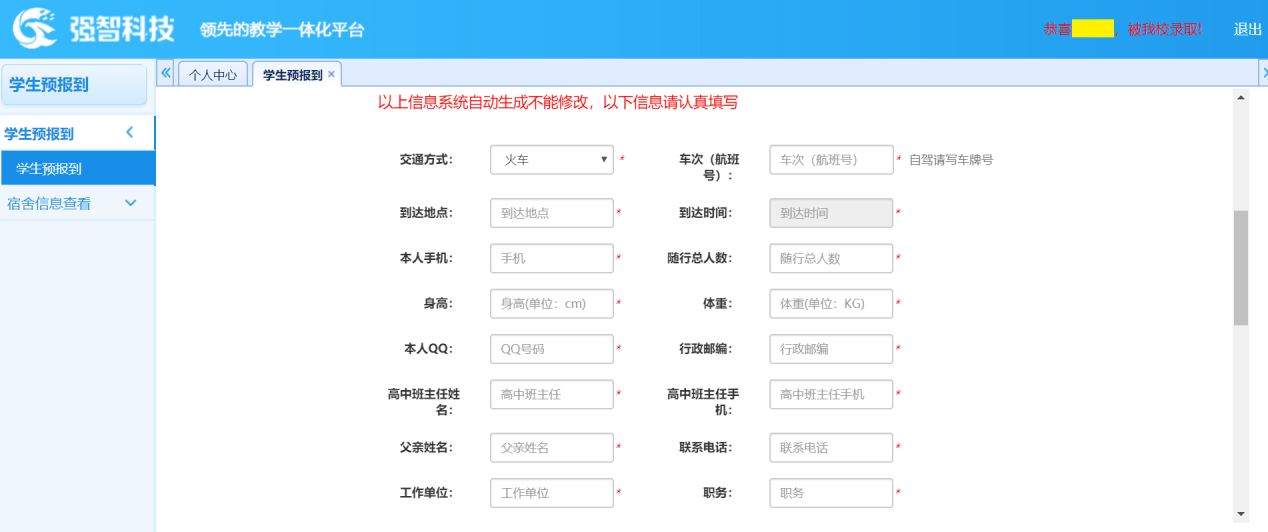Close the 学生预报到 tab
The height and width of the screenshot is (532, 1268).
(x=331, y=74)
